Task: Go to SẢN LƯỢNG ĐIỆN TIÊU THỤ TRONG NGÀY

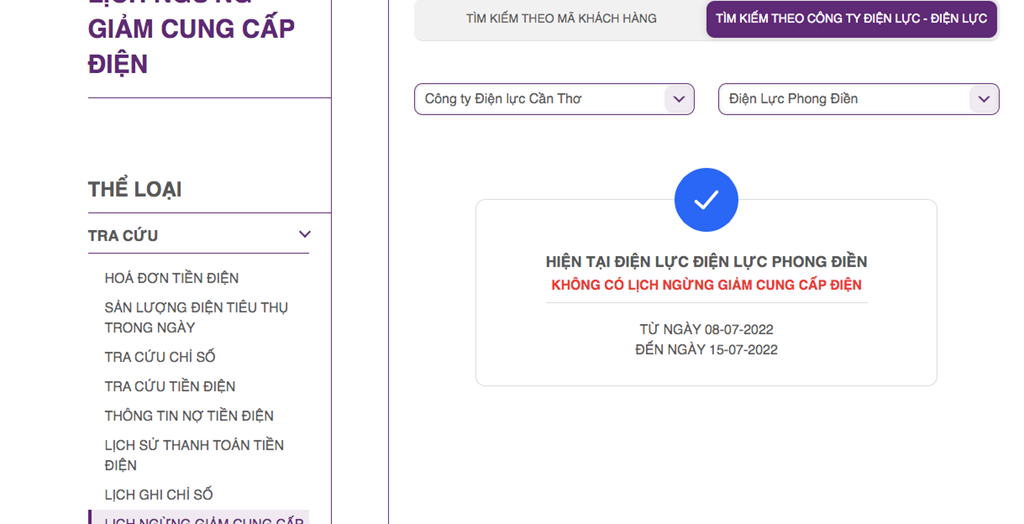Action: coord(196,317)
